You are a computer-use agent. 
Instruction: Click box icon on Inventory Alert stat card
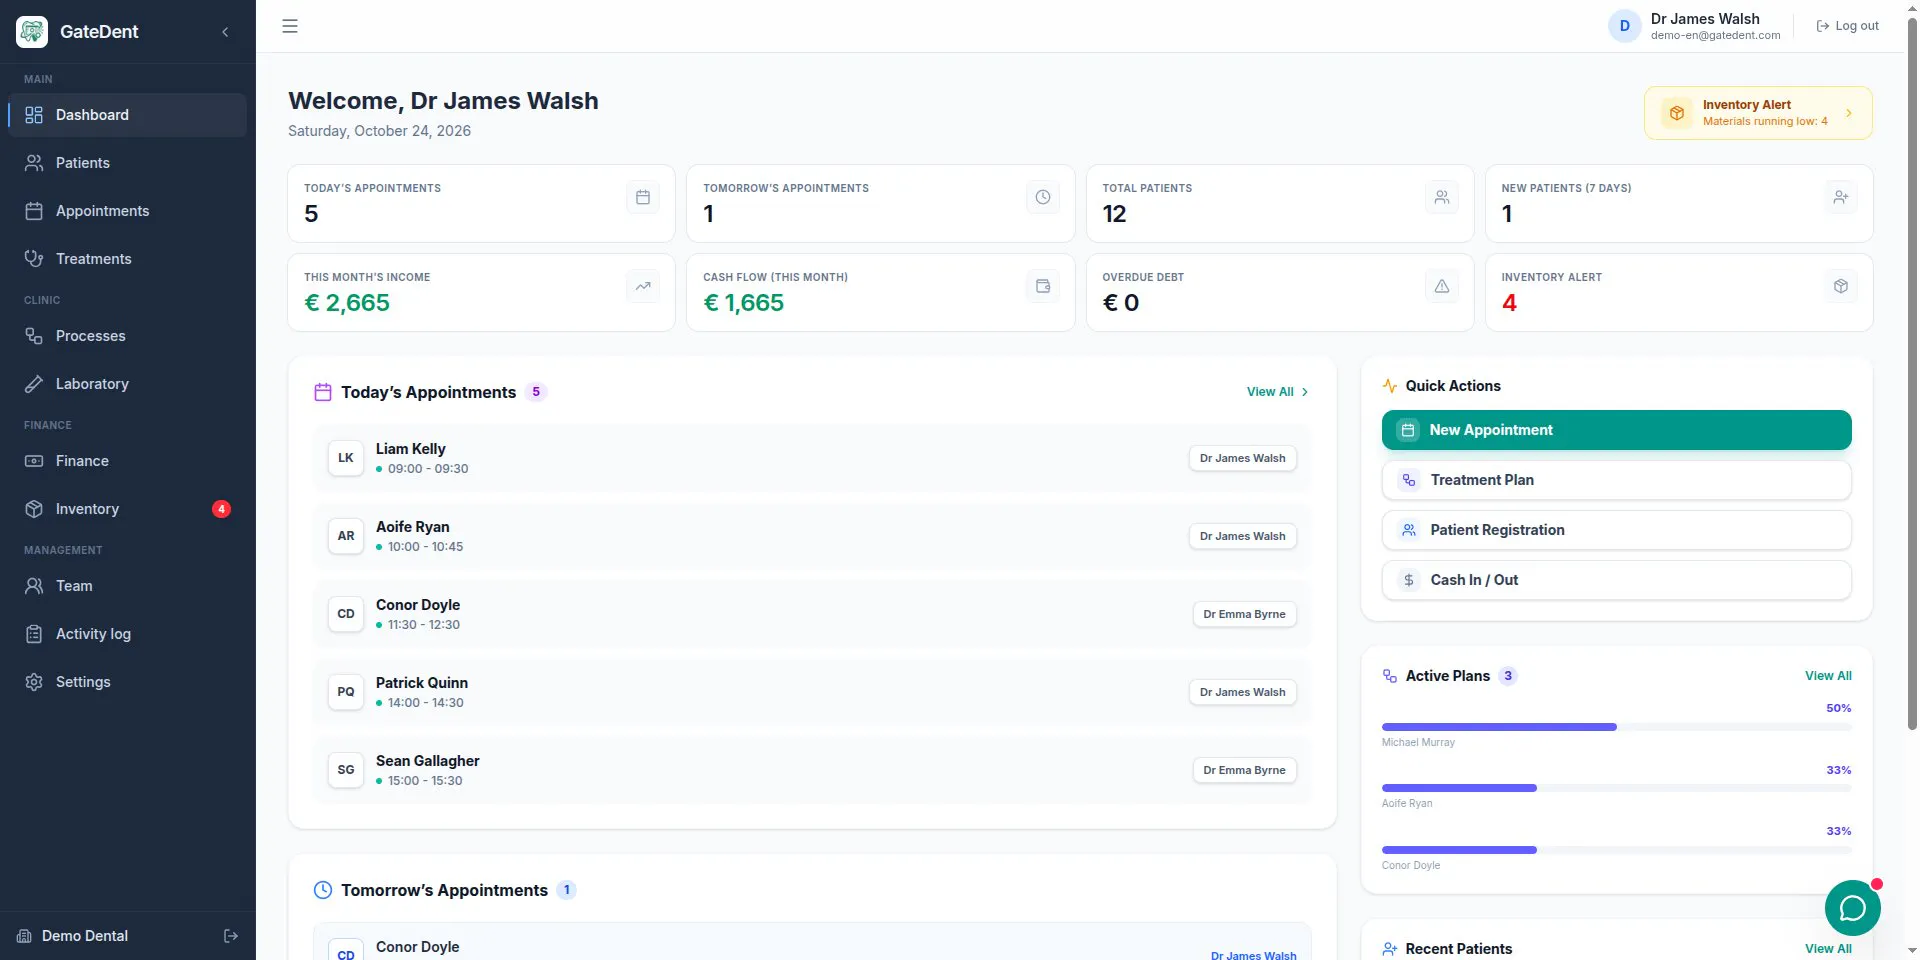point(1841,286)
